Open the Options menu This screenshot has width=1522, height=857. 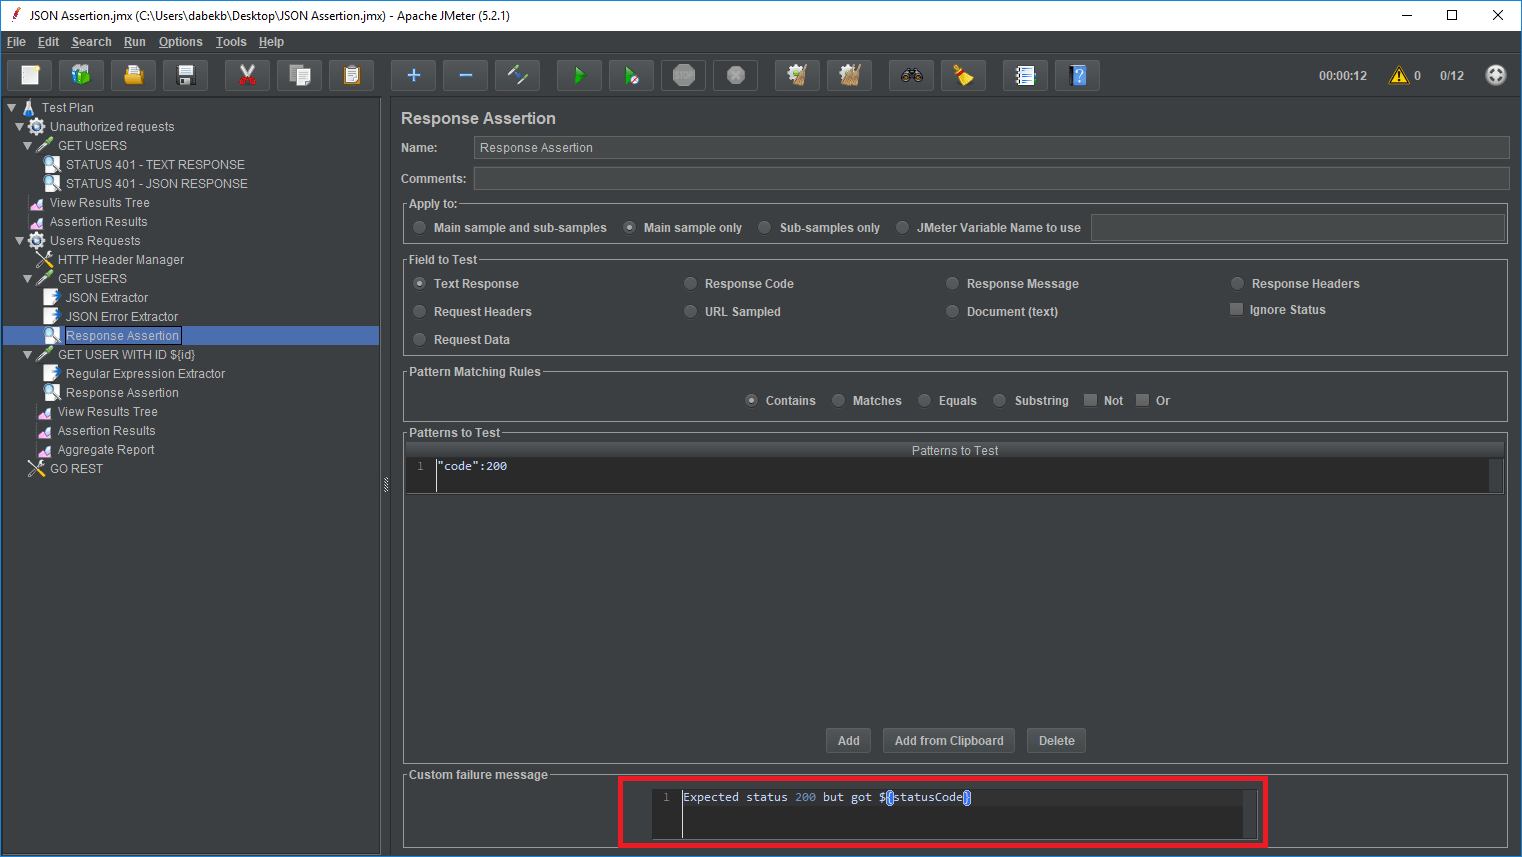coord(180,42)
